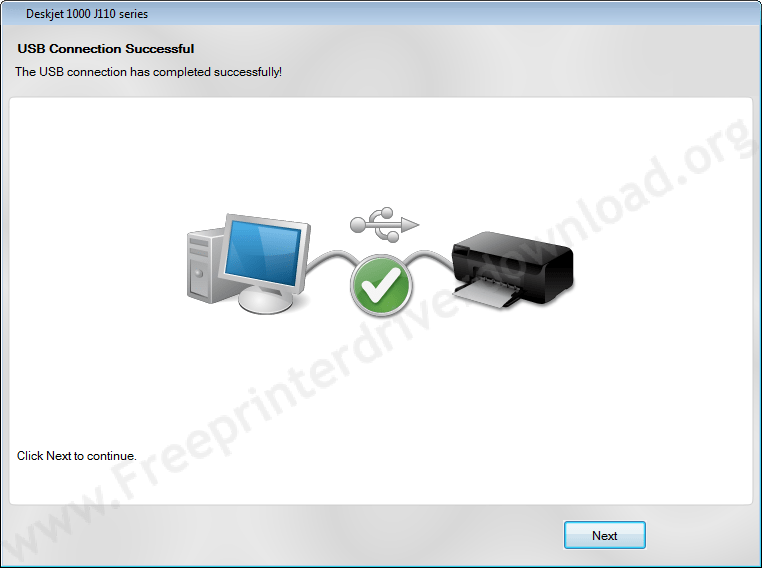762x568 pixels.
Task: Click the monitor's round stand base
Action: (266, 301)
